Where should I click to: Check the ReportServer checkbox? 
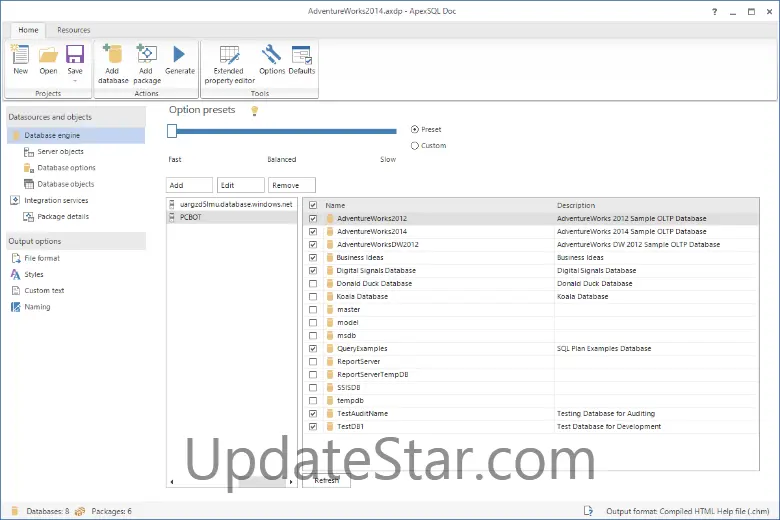[313, 362]
